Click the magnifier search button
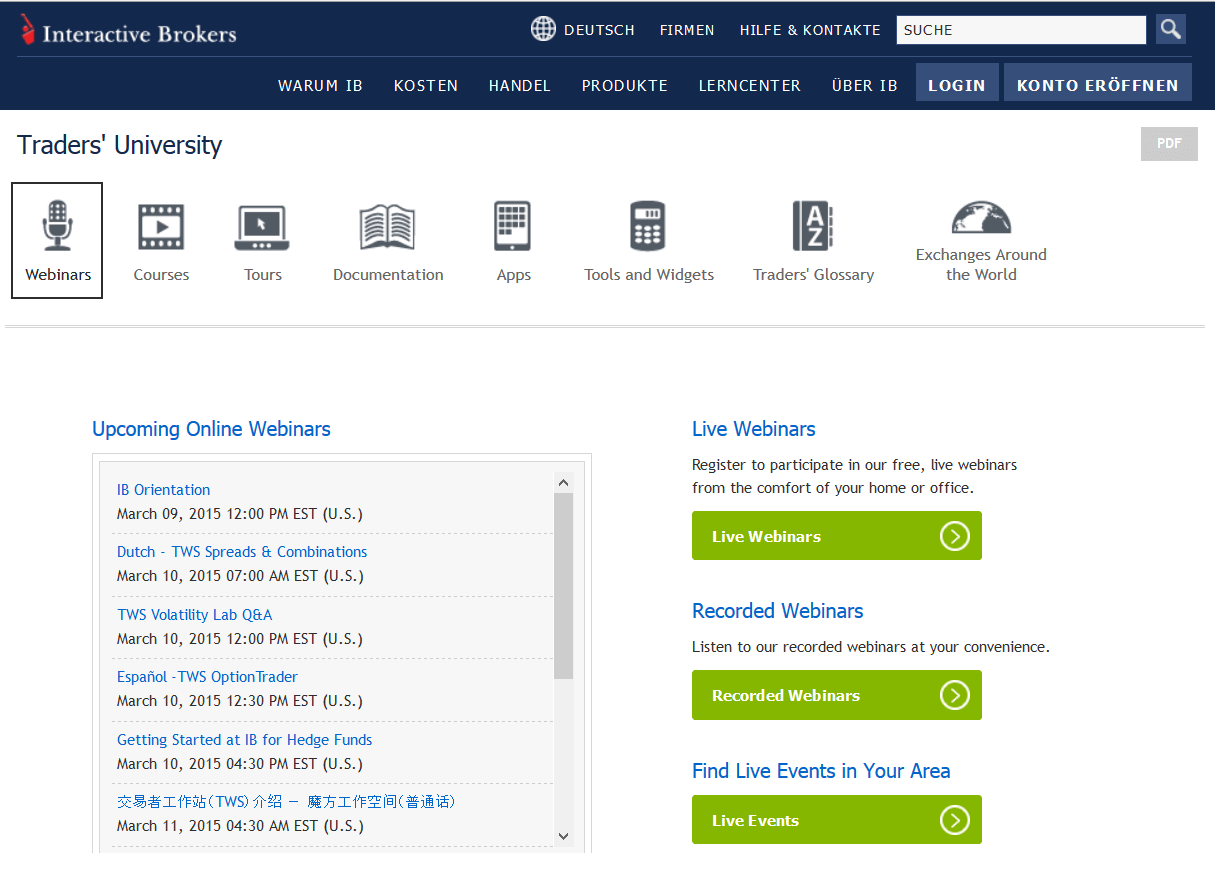 1171,29
